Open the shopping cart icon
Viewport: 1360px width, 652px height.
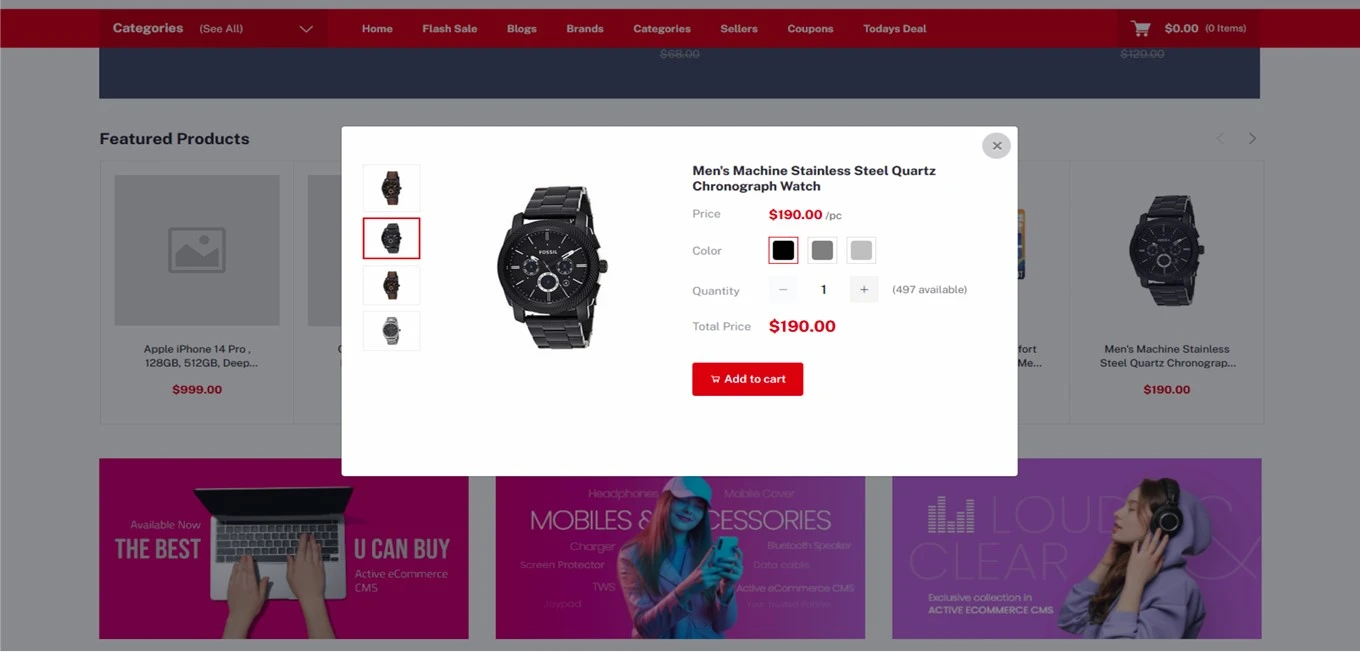click(1140, 28)
